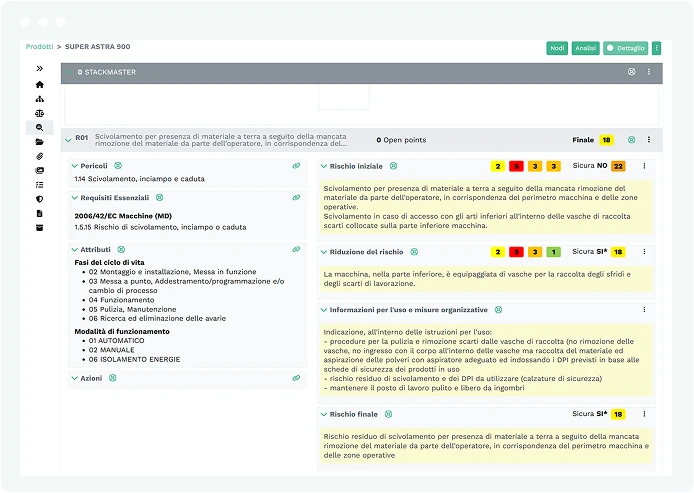Click the circular icon beside Attributi title
694x493 pixels.
(121, 249)
